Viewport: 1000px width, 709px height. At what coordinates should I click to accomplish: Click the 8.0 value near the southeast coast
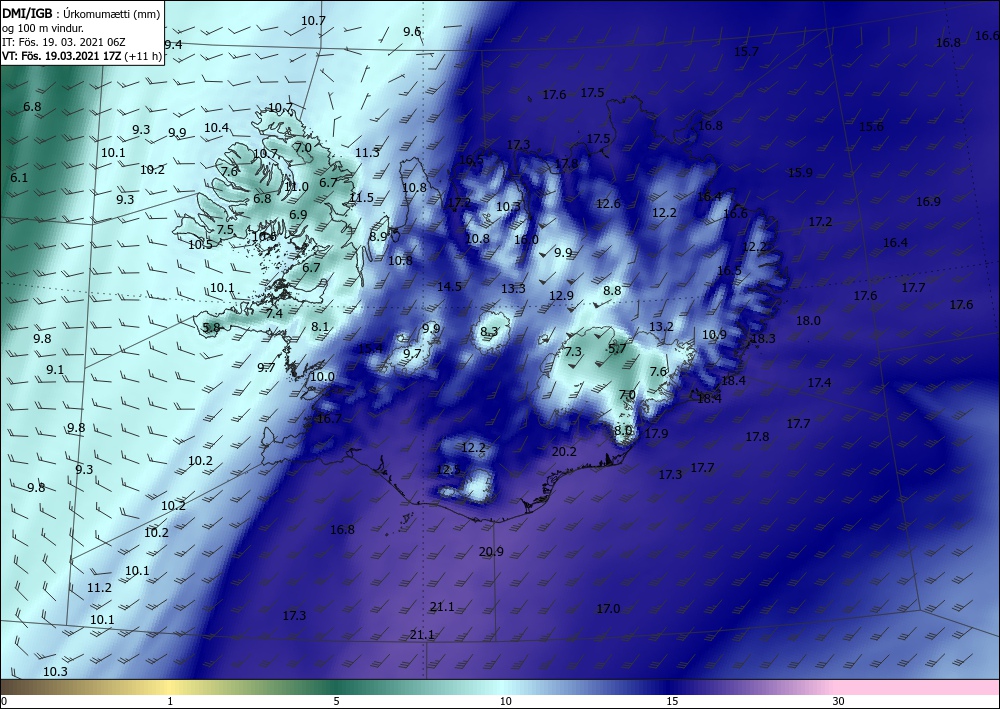(x=623, y=430)
